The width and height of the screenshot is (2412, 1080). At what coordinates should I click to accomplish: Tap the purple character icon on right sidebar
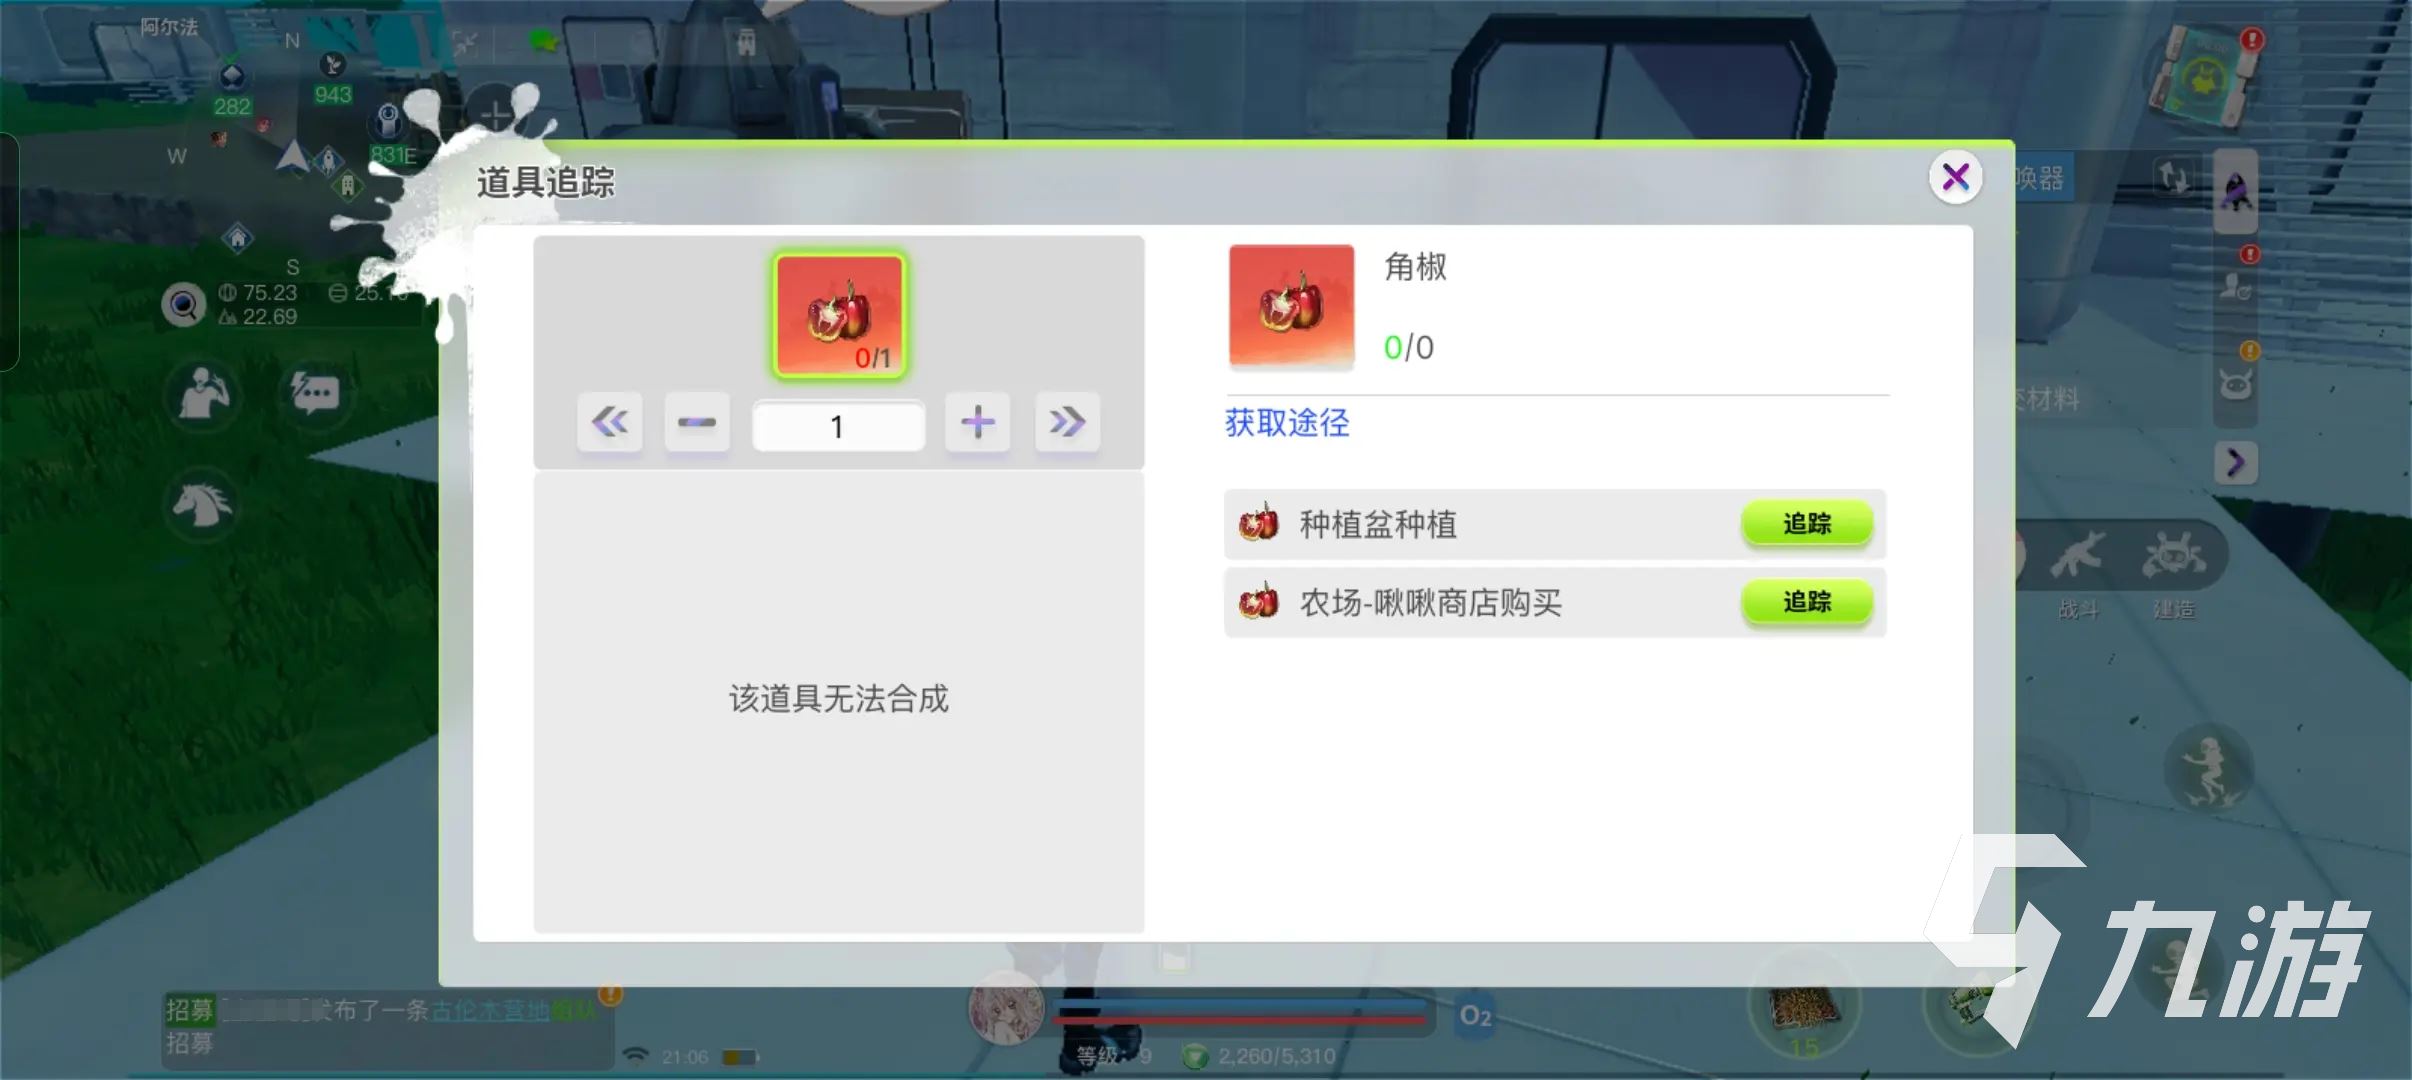[x=2235, y=190]
